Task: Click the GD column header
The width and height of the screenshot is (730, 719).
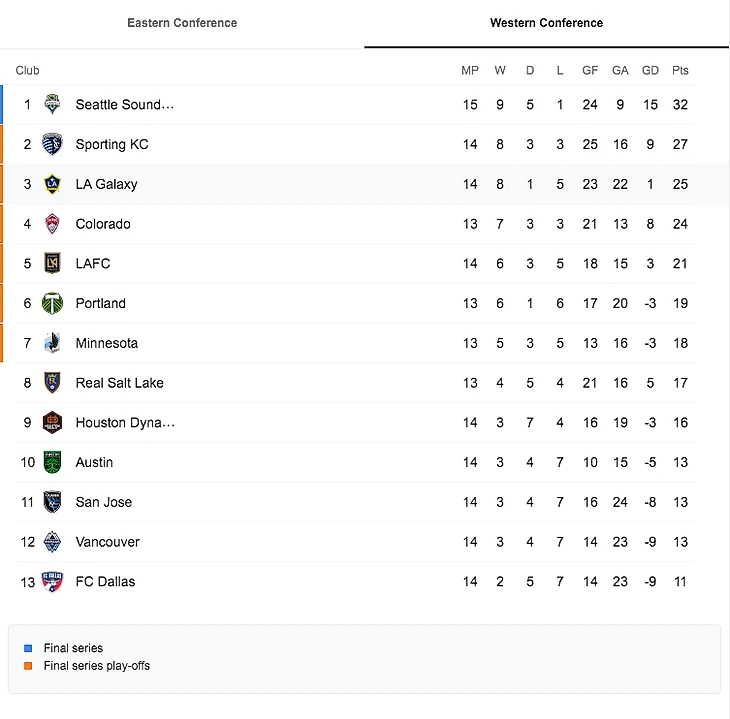Action: pos(650,71)
